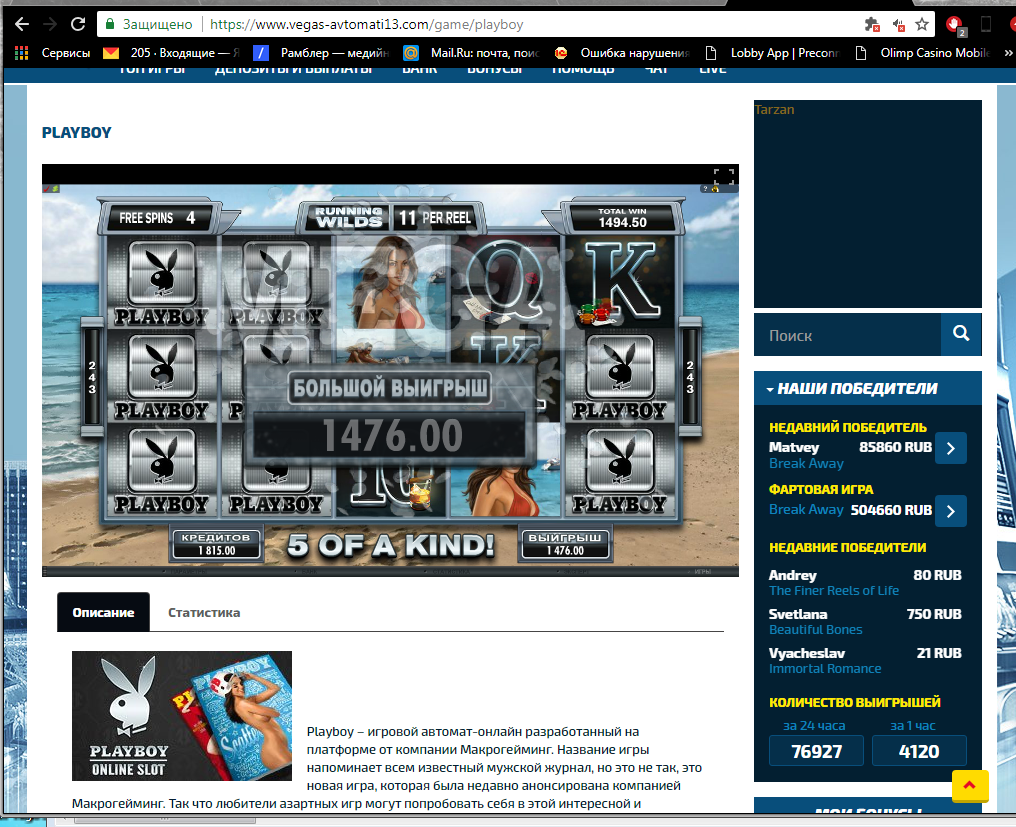Image resolution: width=1016 pixels, height=827 pixels.
Task: Open arrow next to Matvey 85860 RUB
Action: (x=950, y=449)
